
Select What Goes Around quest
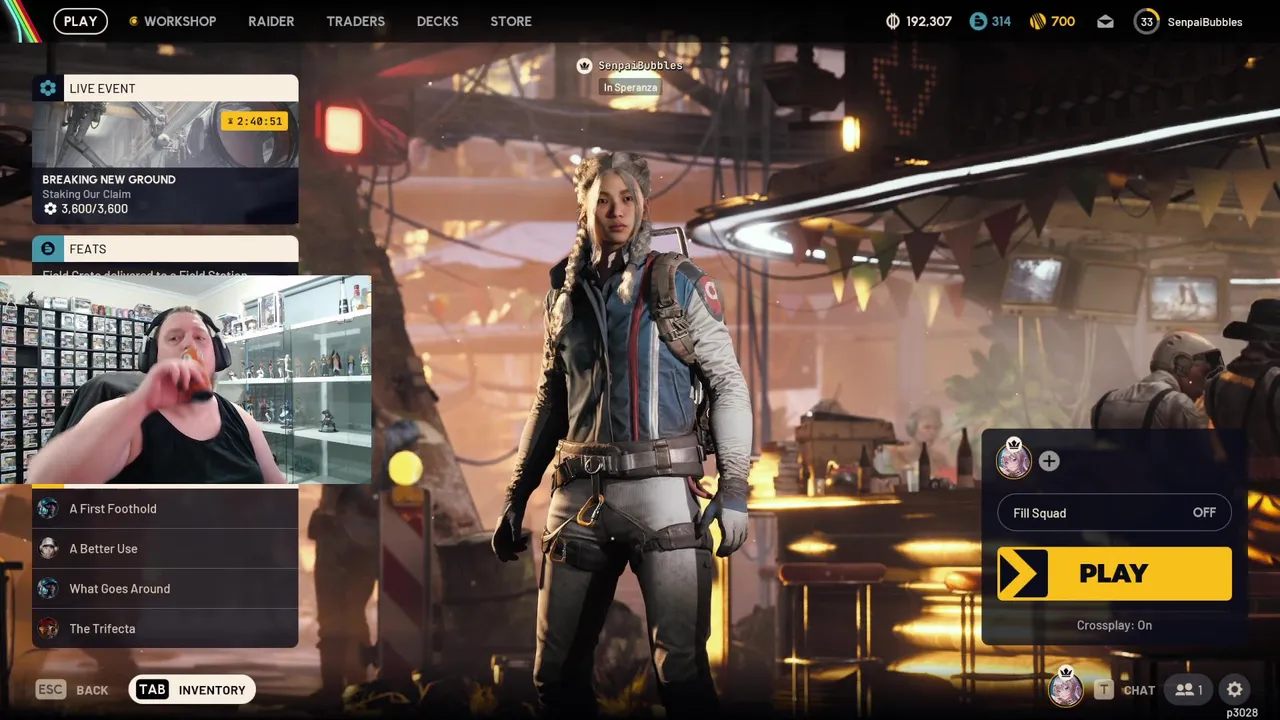(x=165, y=588)
